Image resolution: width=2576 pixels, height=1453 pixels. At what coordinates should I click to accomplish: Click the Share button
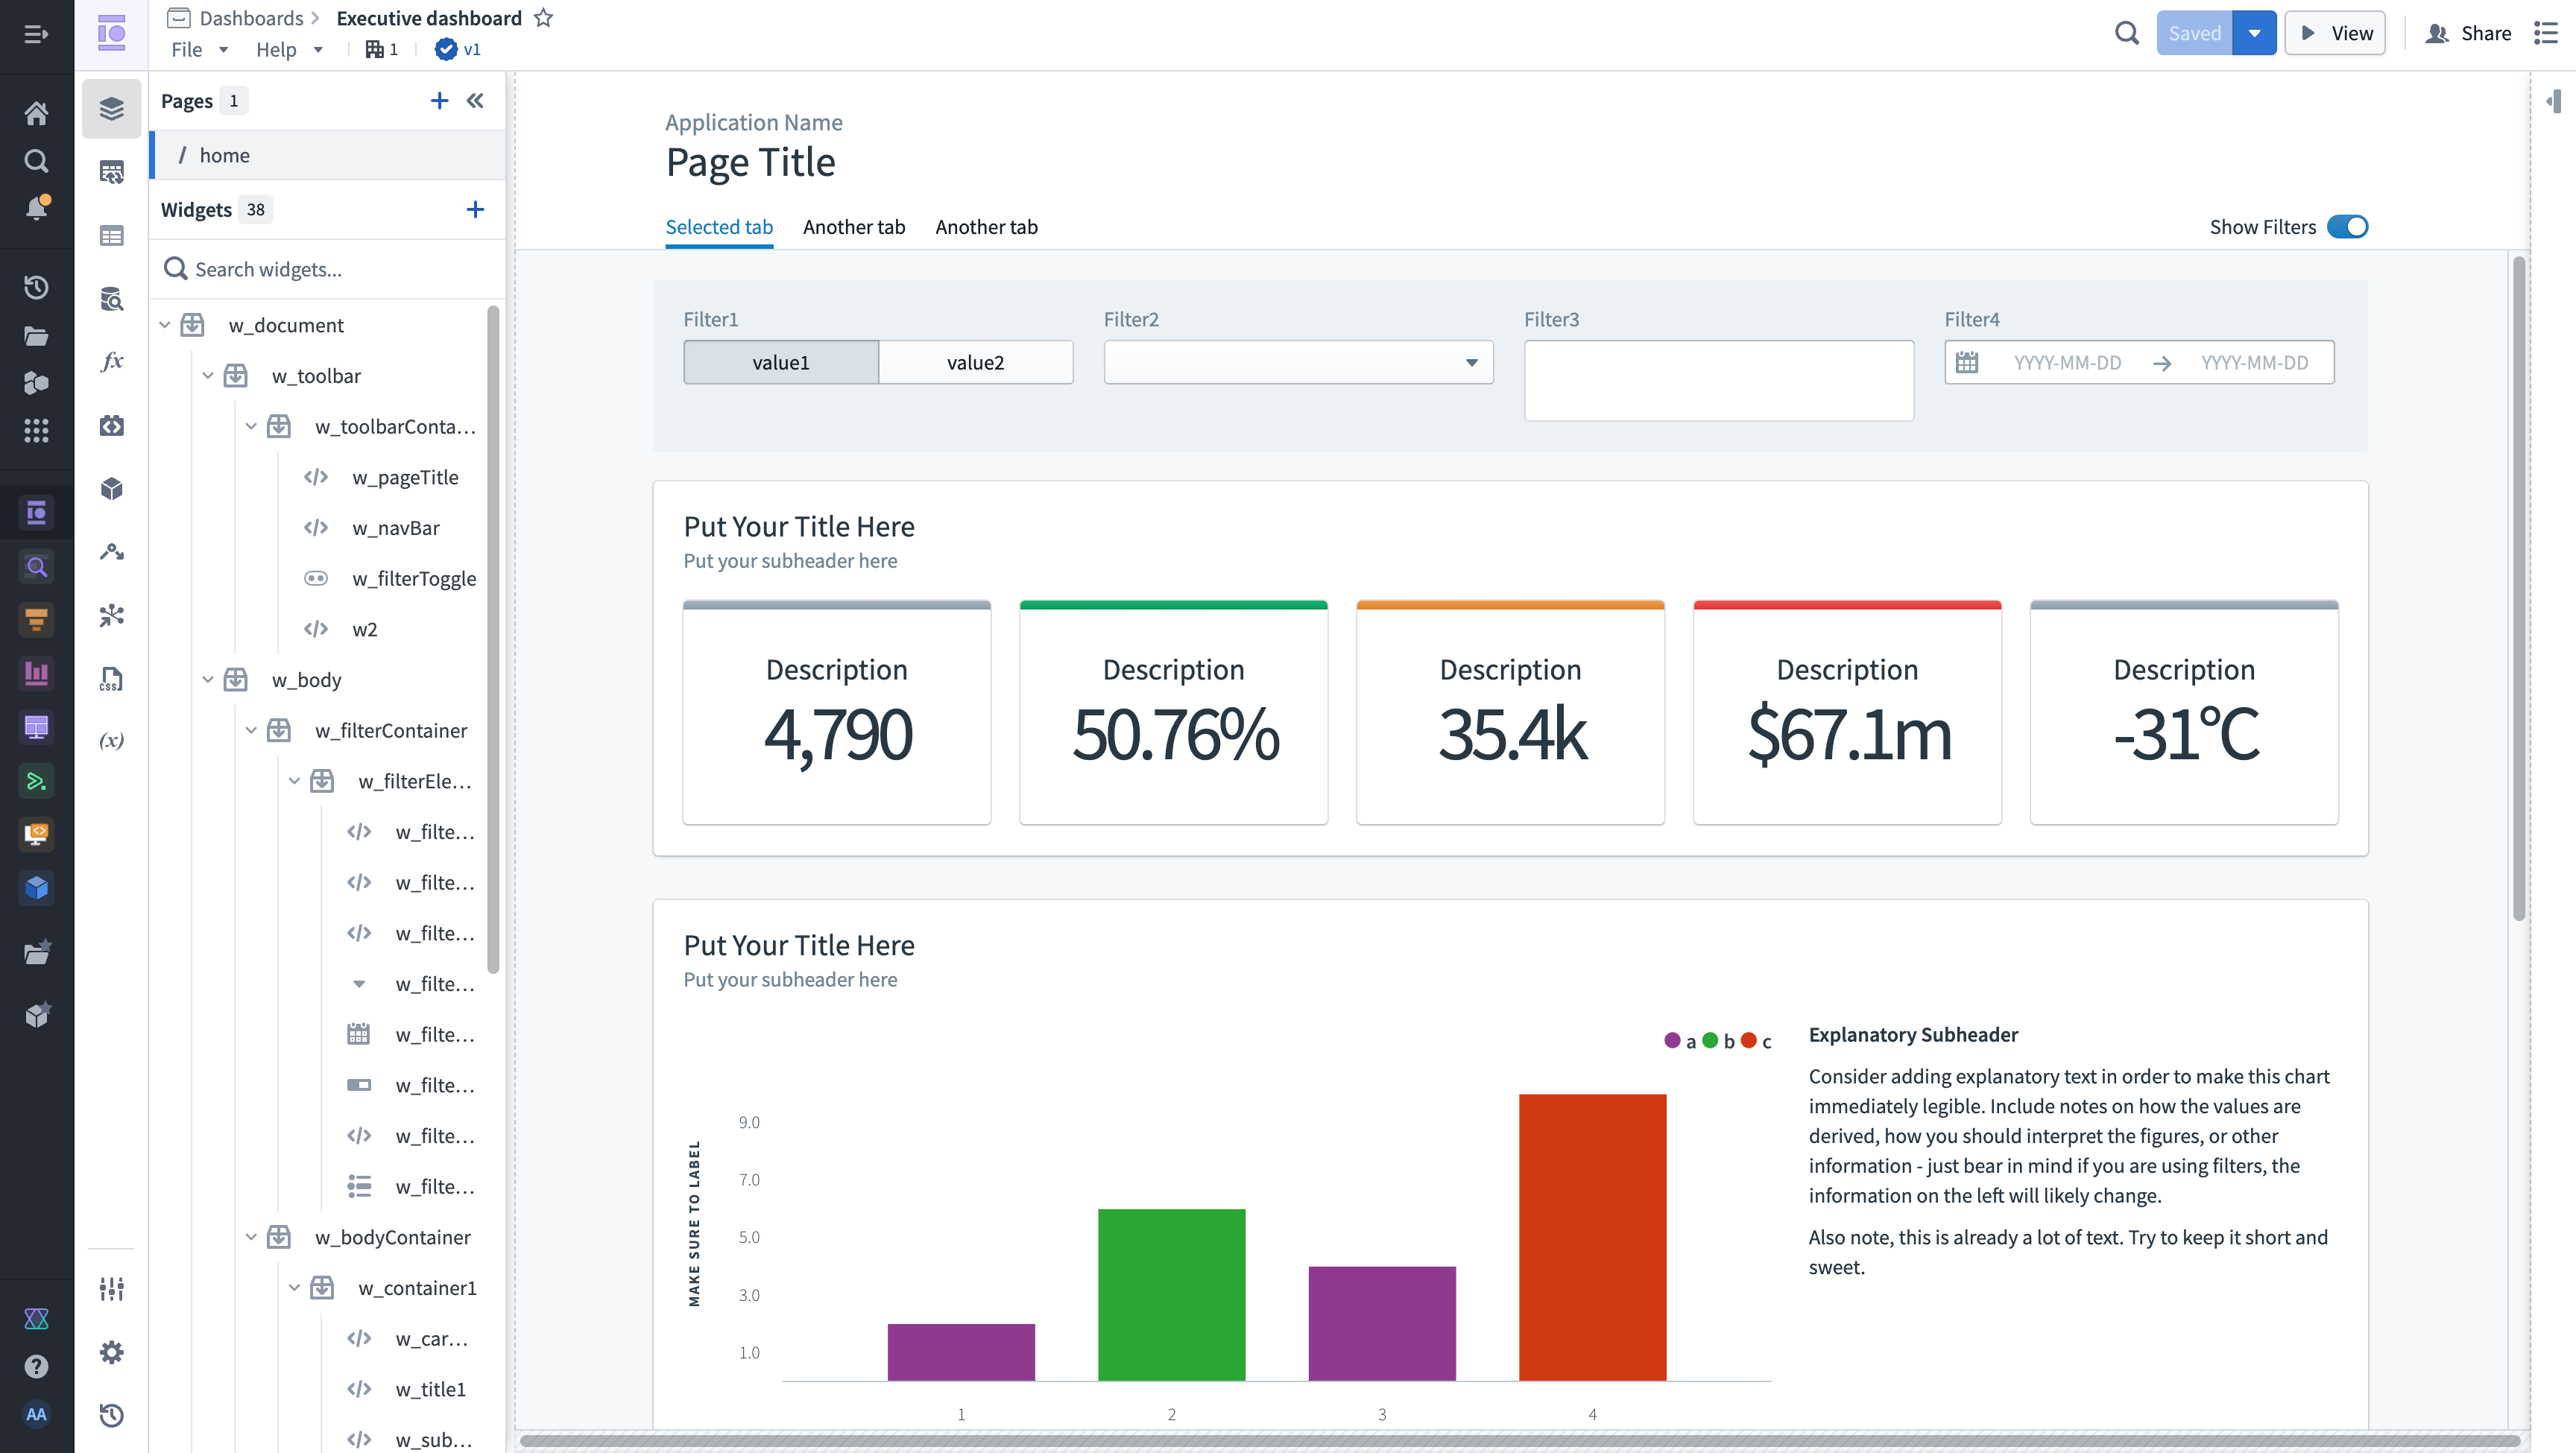2468,33
